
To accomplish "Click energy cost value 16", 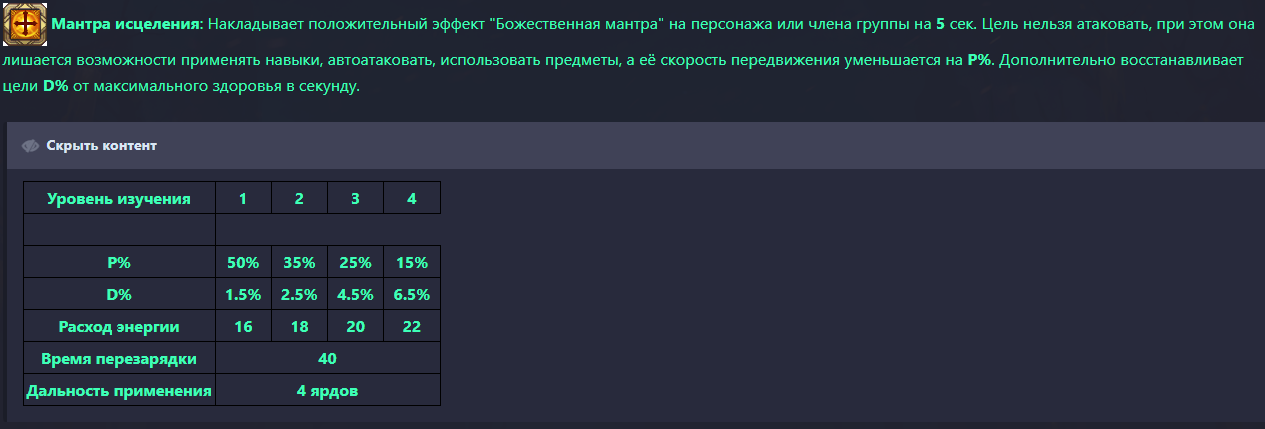I will click(243, 326).
